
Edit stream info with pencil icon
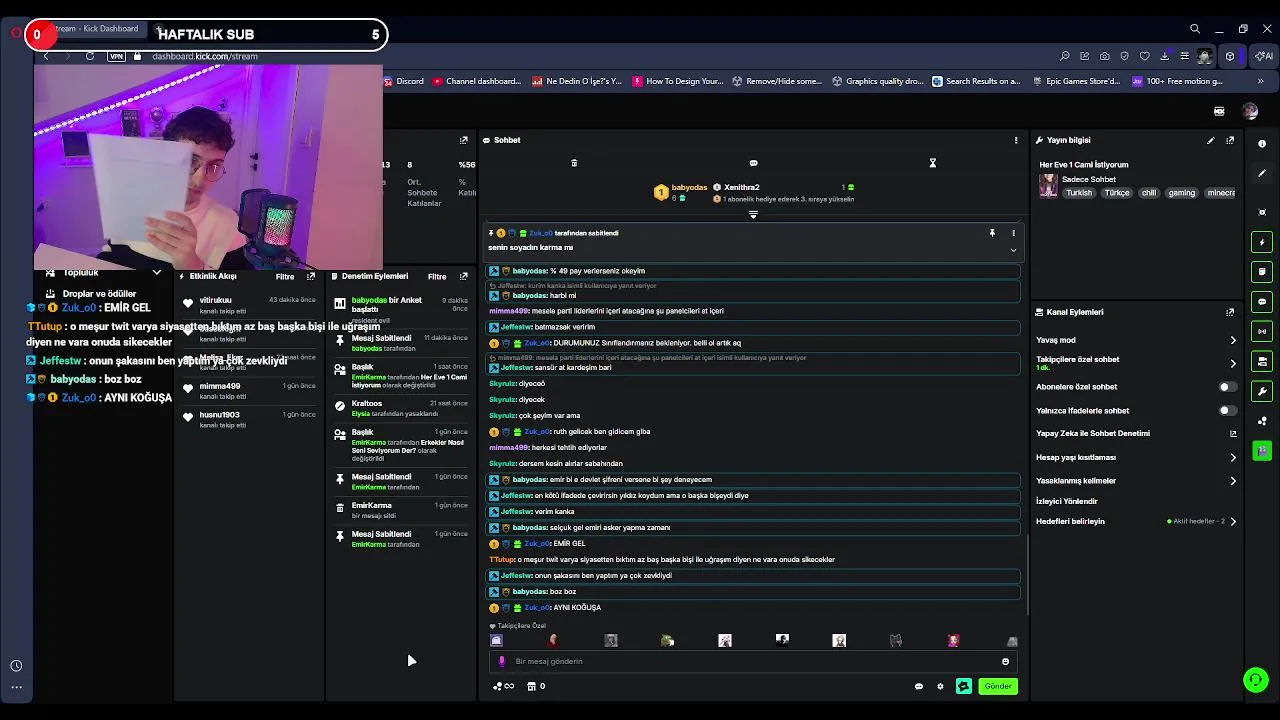tap(1210, 140)
